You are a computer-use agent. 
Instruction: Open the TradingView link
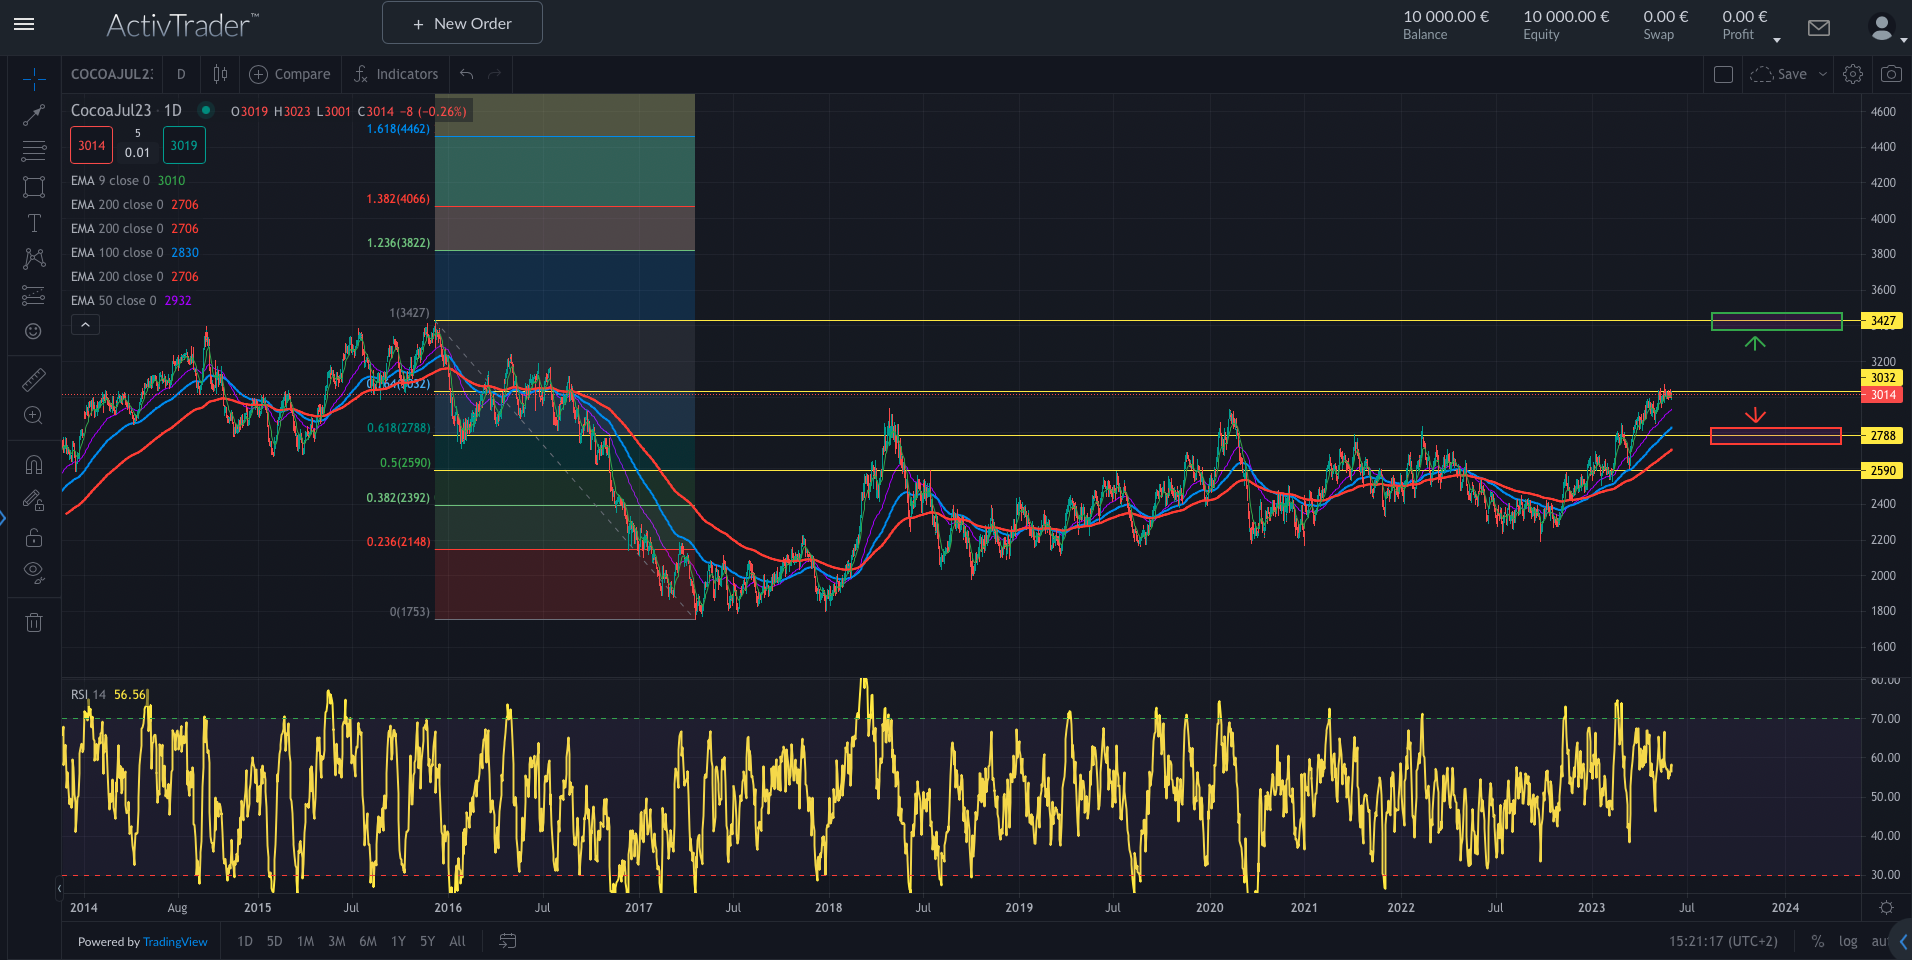[175, 942]
